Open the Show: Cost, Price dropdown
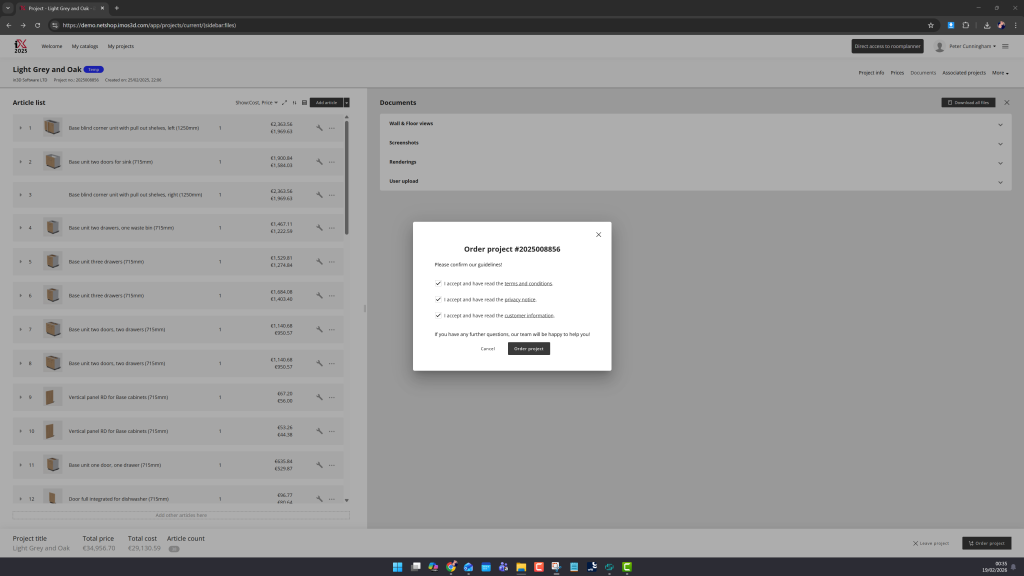1024x576 pixels. [x=255, y=102]
